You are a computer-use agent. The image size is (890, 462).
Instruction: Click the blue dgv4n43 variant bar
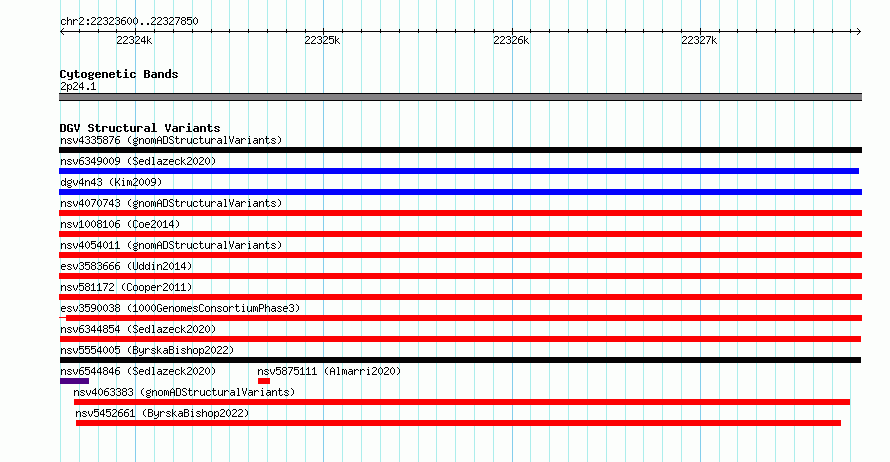click(460, 192)
